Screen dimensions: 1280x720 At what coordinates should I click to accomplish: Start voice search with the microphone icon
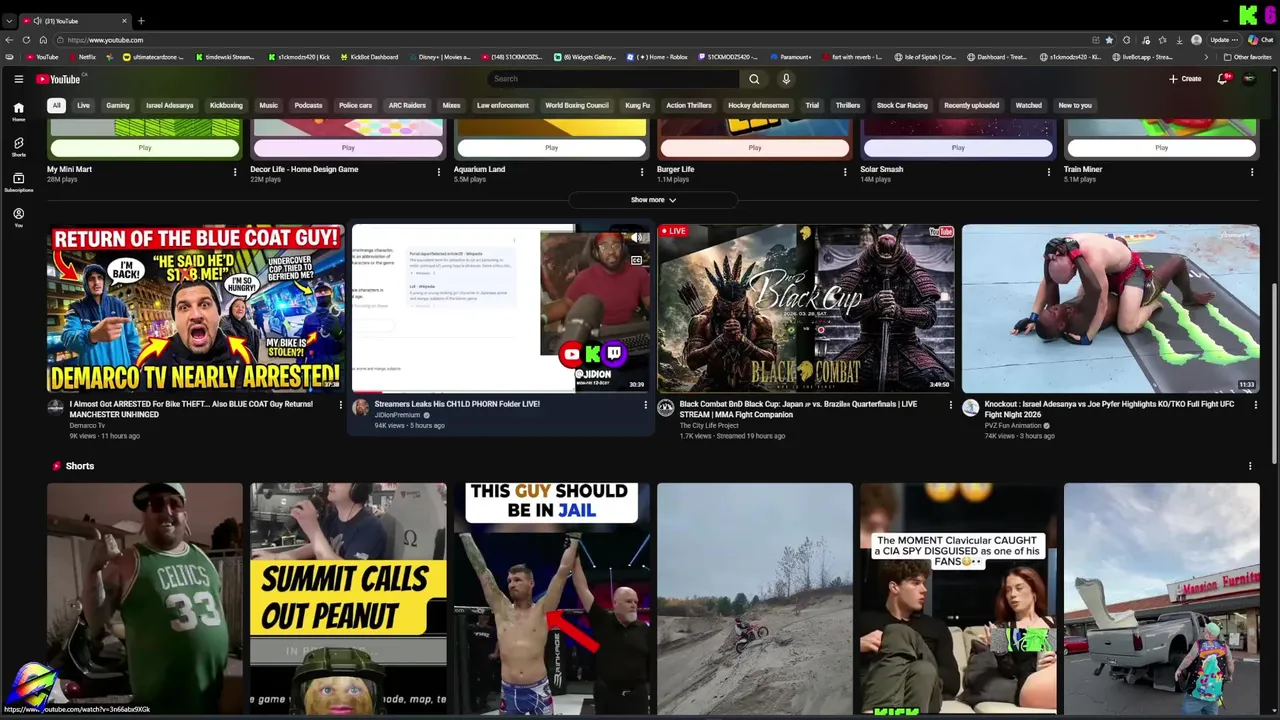pyautogui.click(x=786, y=79)
